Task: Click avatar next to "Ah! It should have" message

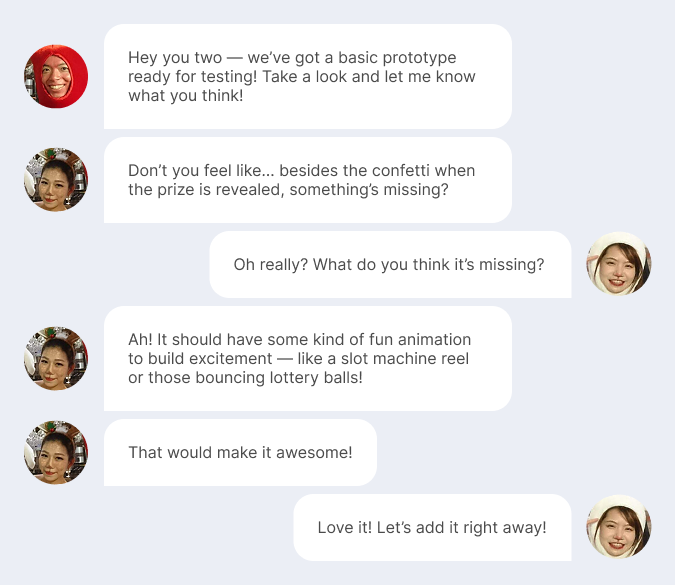Action: (56, 358)
